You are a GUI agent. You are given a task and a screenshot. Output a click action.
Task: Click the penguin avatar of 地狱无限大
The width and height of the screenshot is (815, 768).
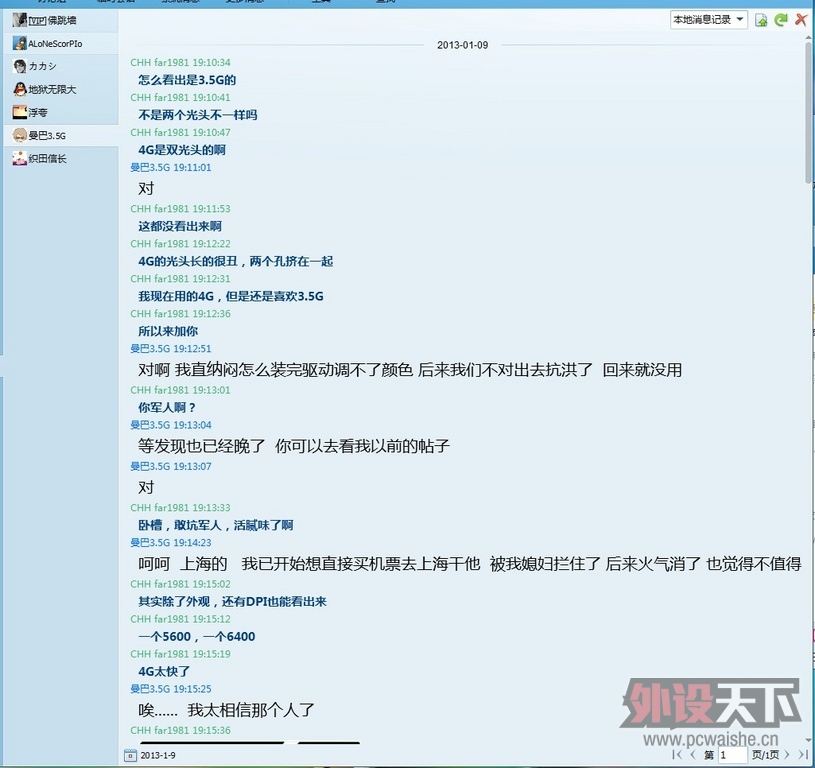(x=20, y=89)
